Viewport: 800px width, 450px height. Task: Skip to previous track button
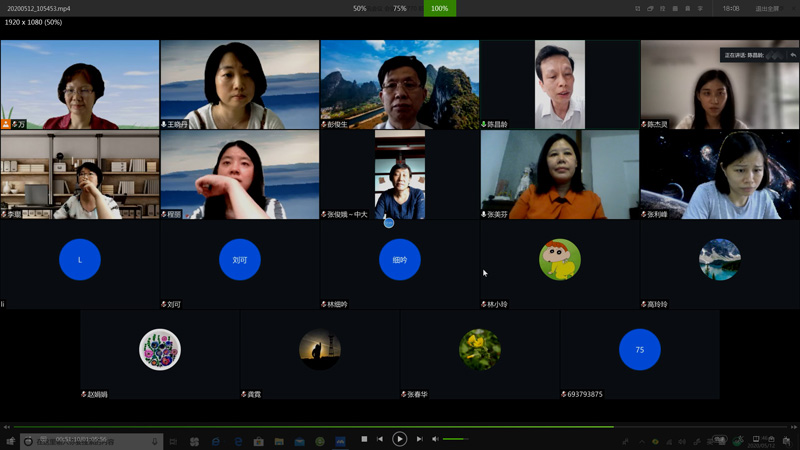[x=380, y=439]
